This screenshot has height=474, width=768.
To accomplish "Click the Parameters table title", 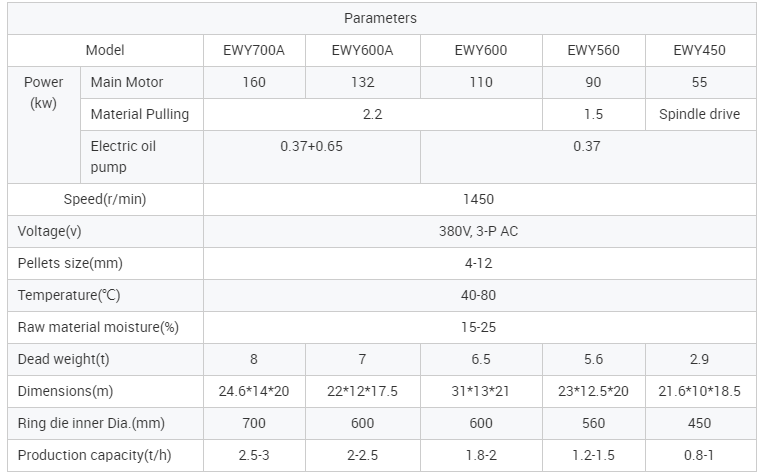I will pos(380,18).
